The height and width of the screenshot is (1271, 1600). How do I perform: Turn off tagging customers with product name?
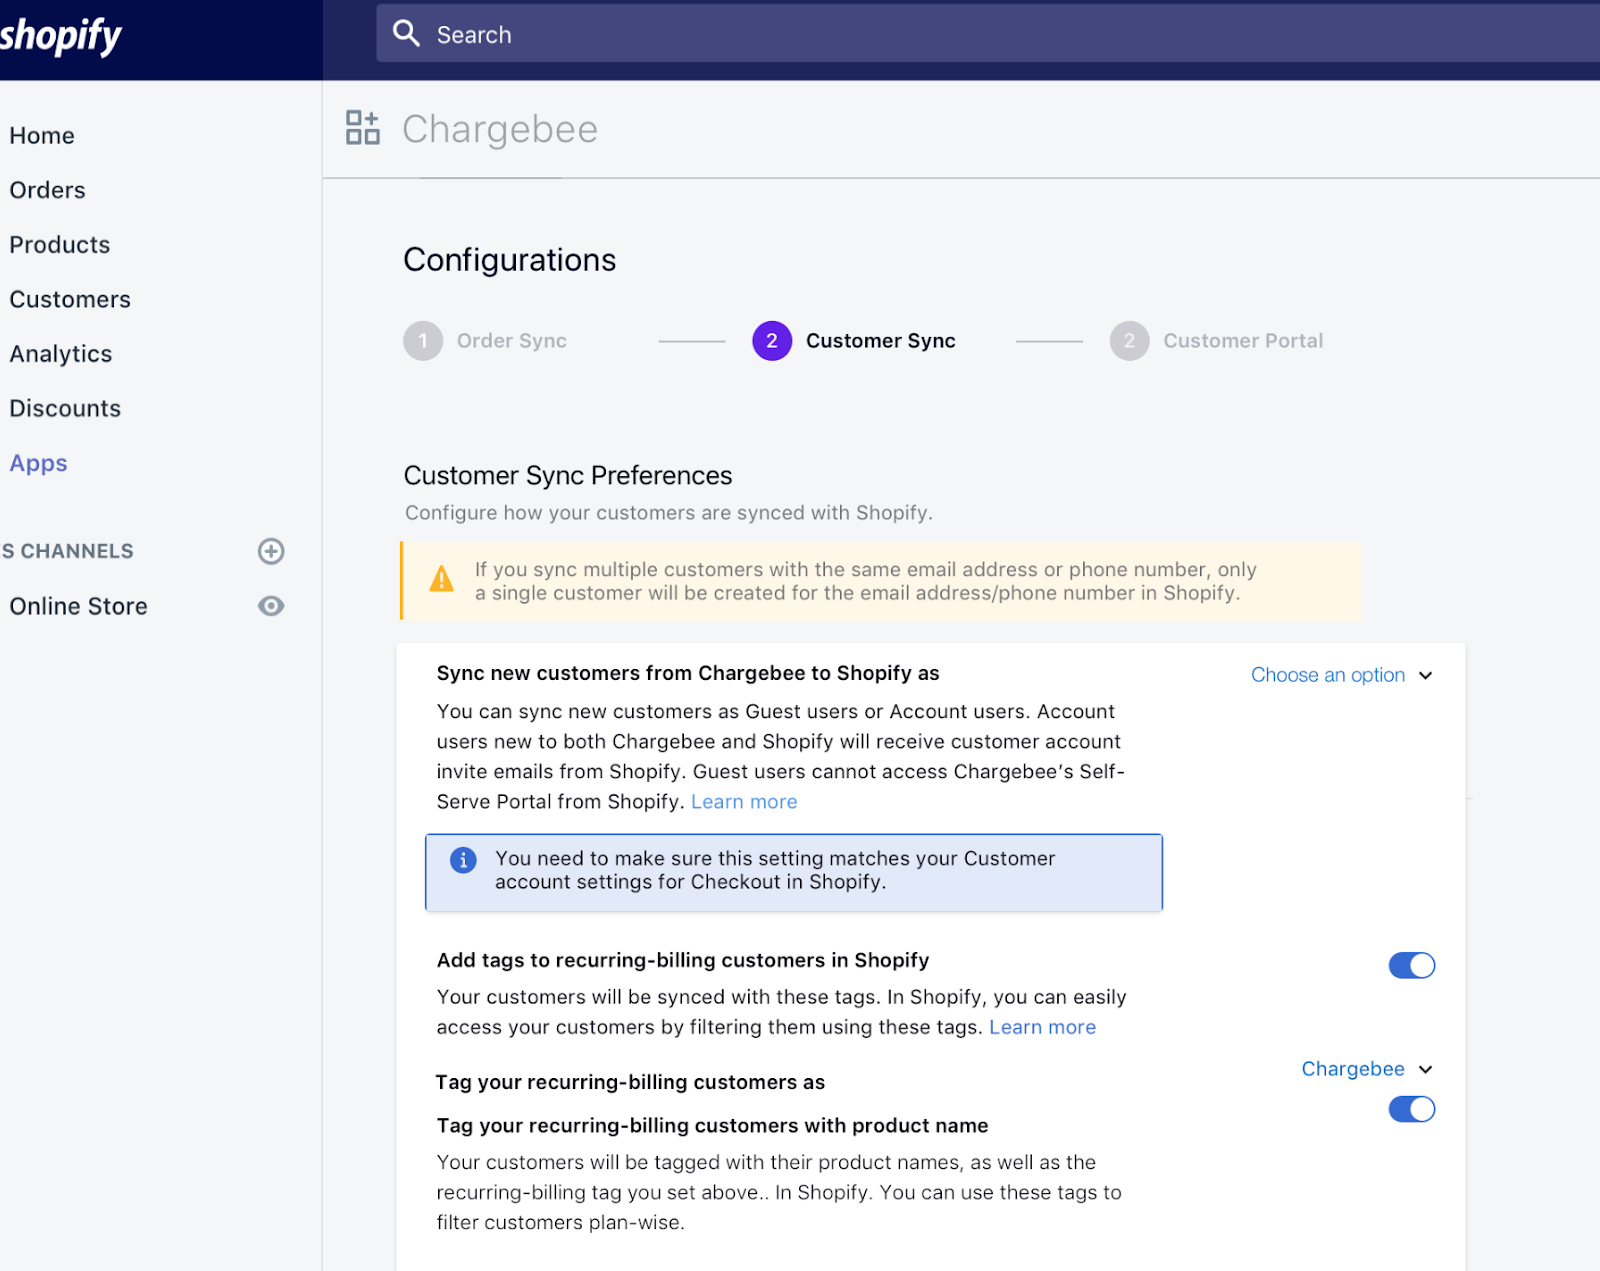coord(1411,1109)
